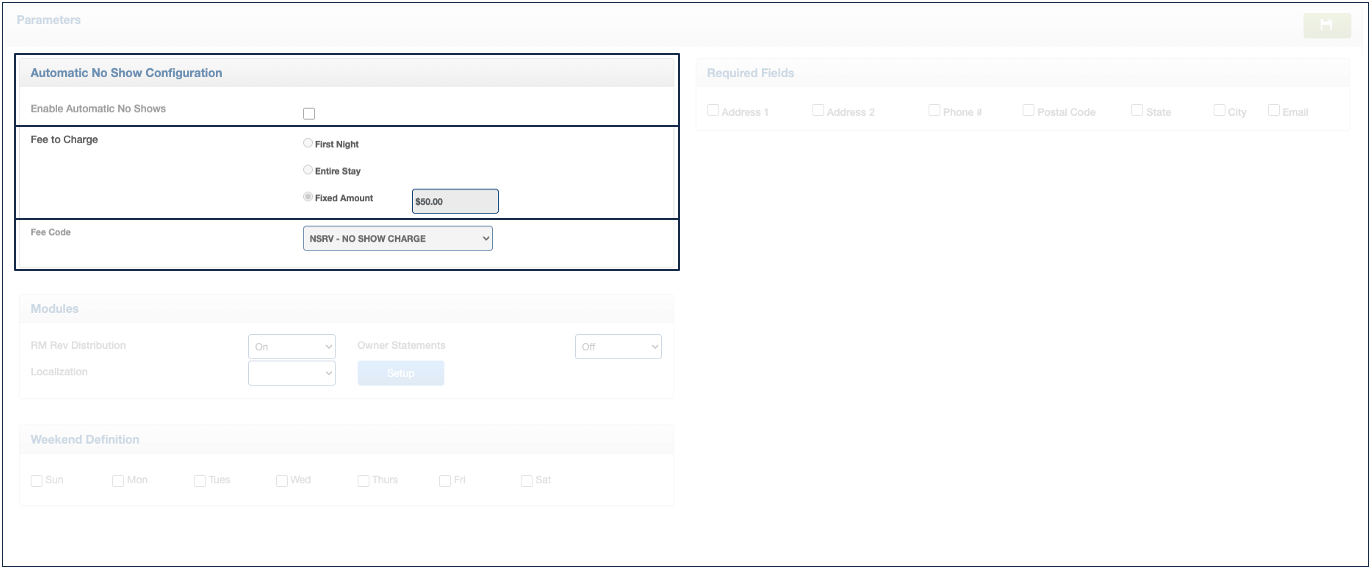The height and width of the screenshot is (571, 1372).
Task: Expand the Localization dropdown
Action: [x=291, y=373]
